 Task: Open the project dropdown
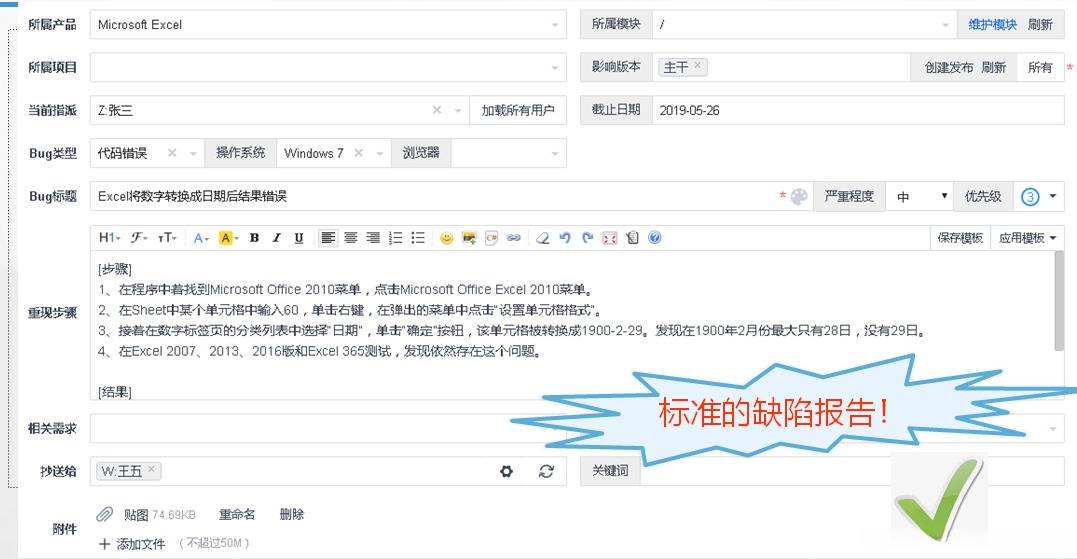tap(328, 67)
